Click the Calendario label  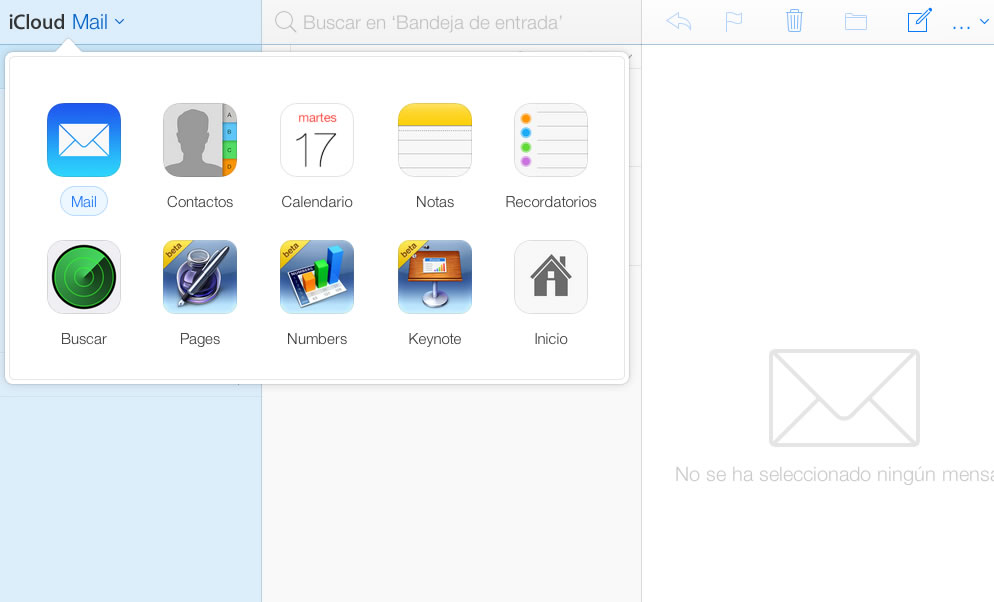(317, 202)
